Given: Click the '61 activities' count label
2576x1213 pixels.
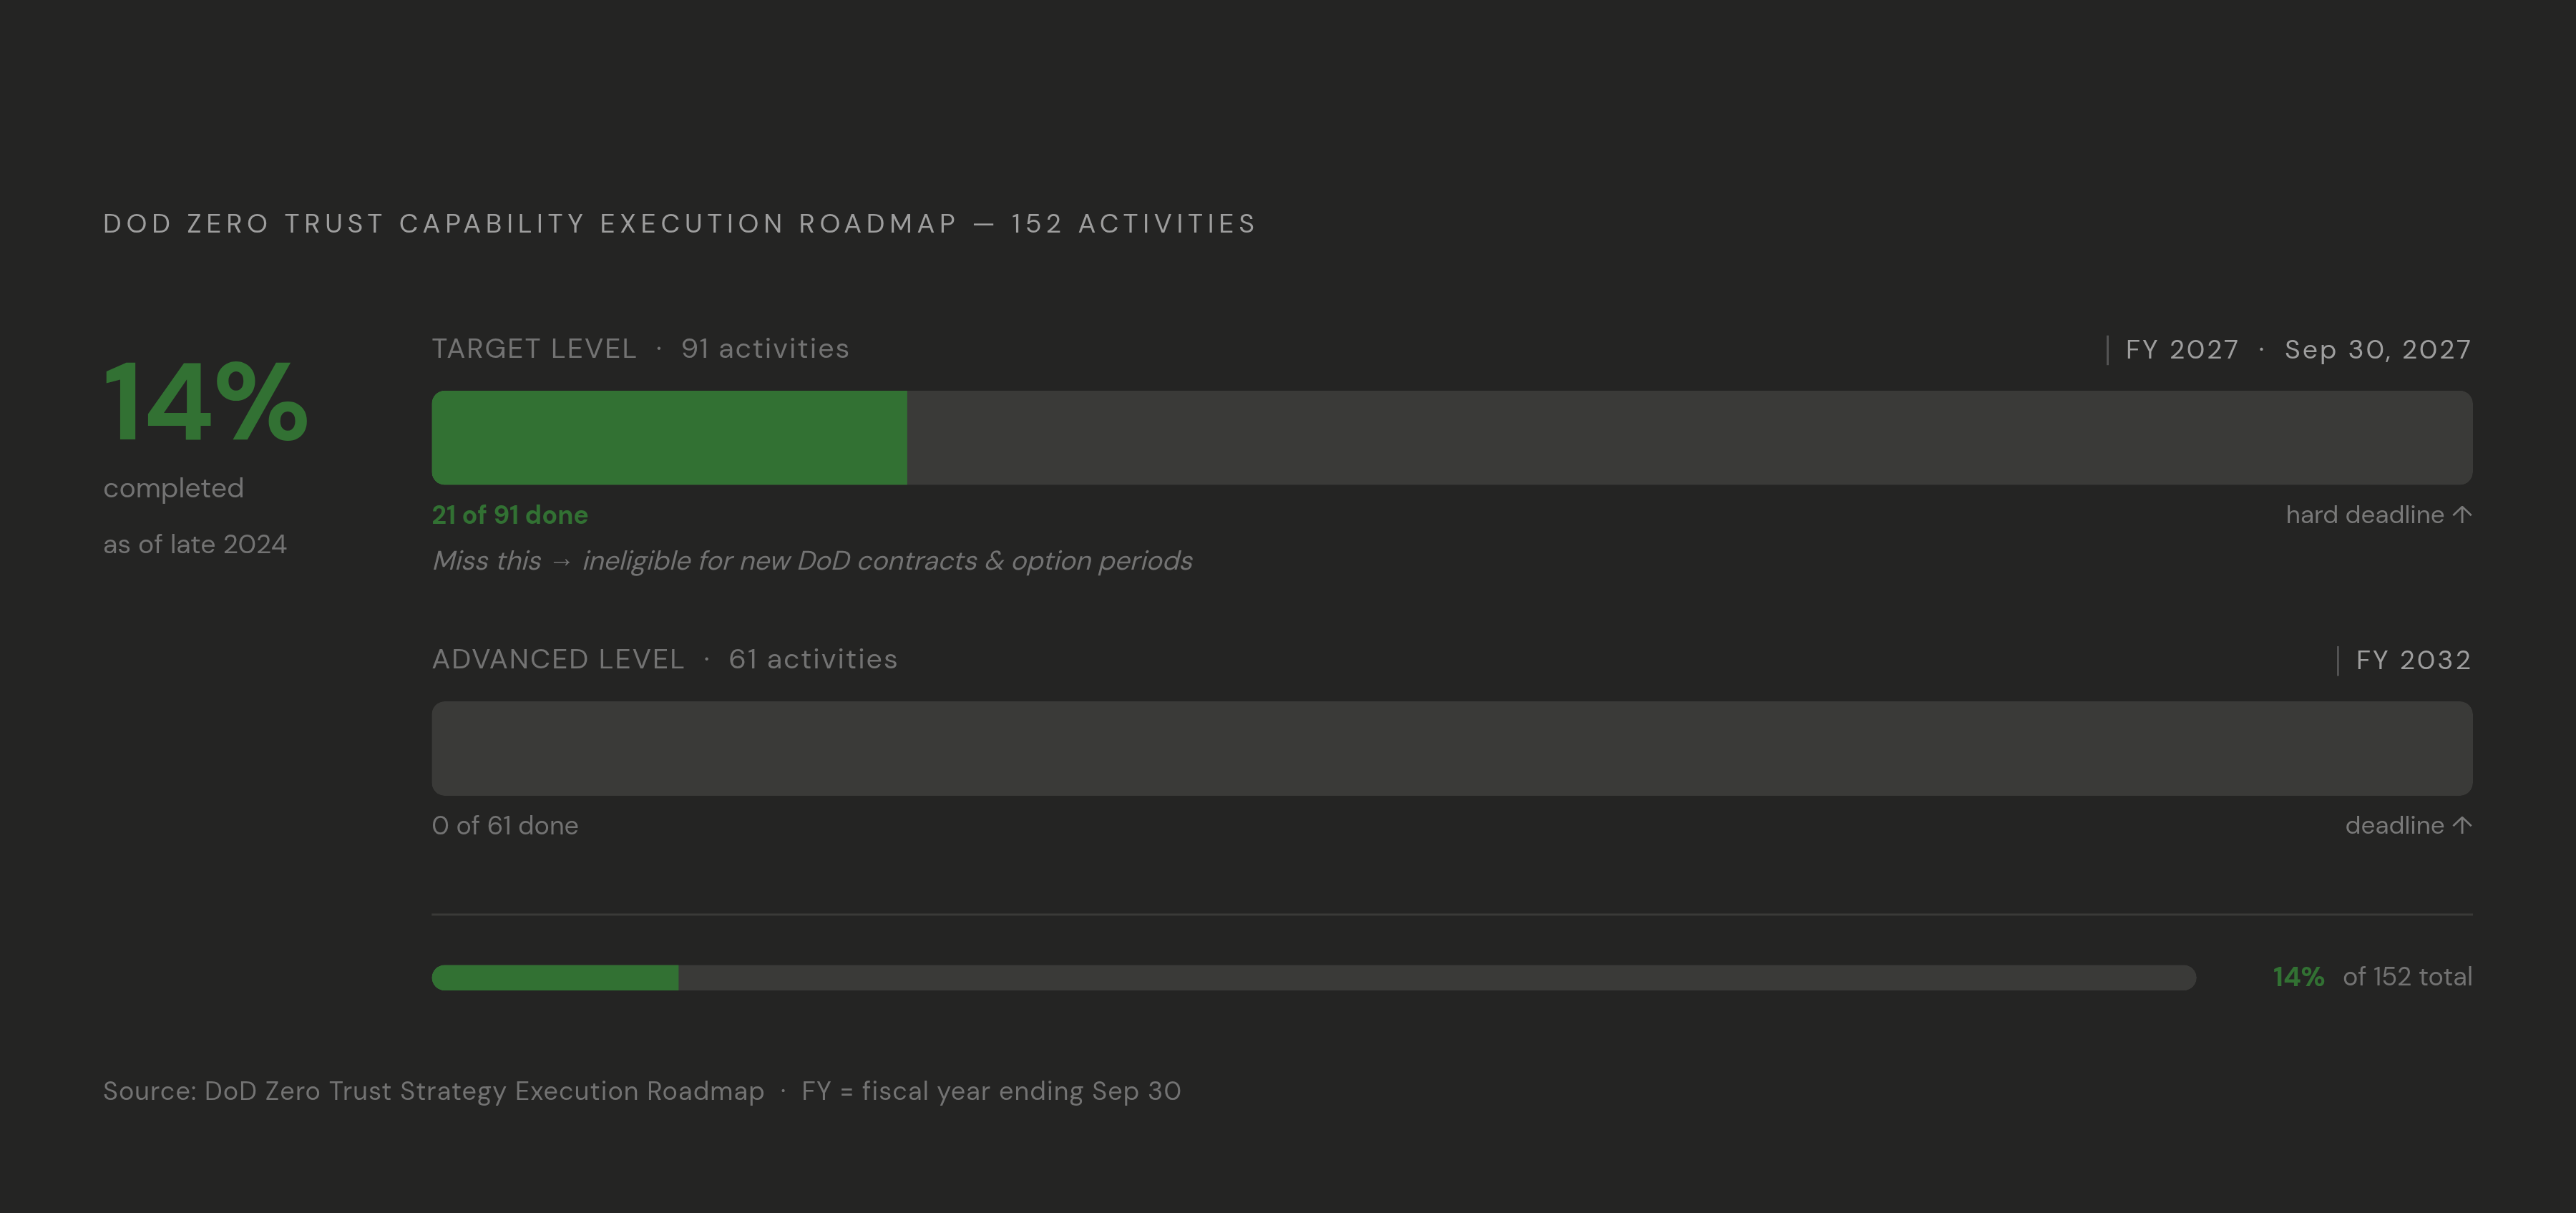Looking at the screenshot, I should [813, 659].
